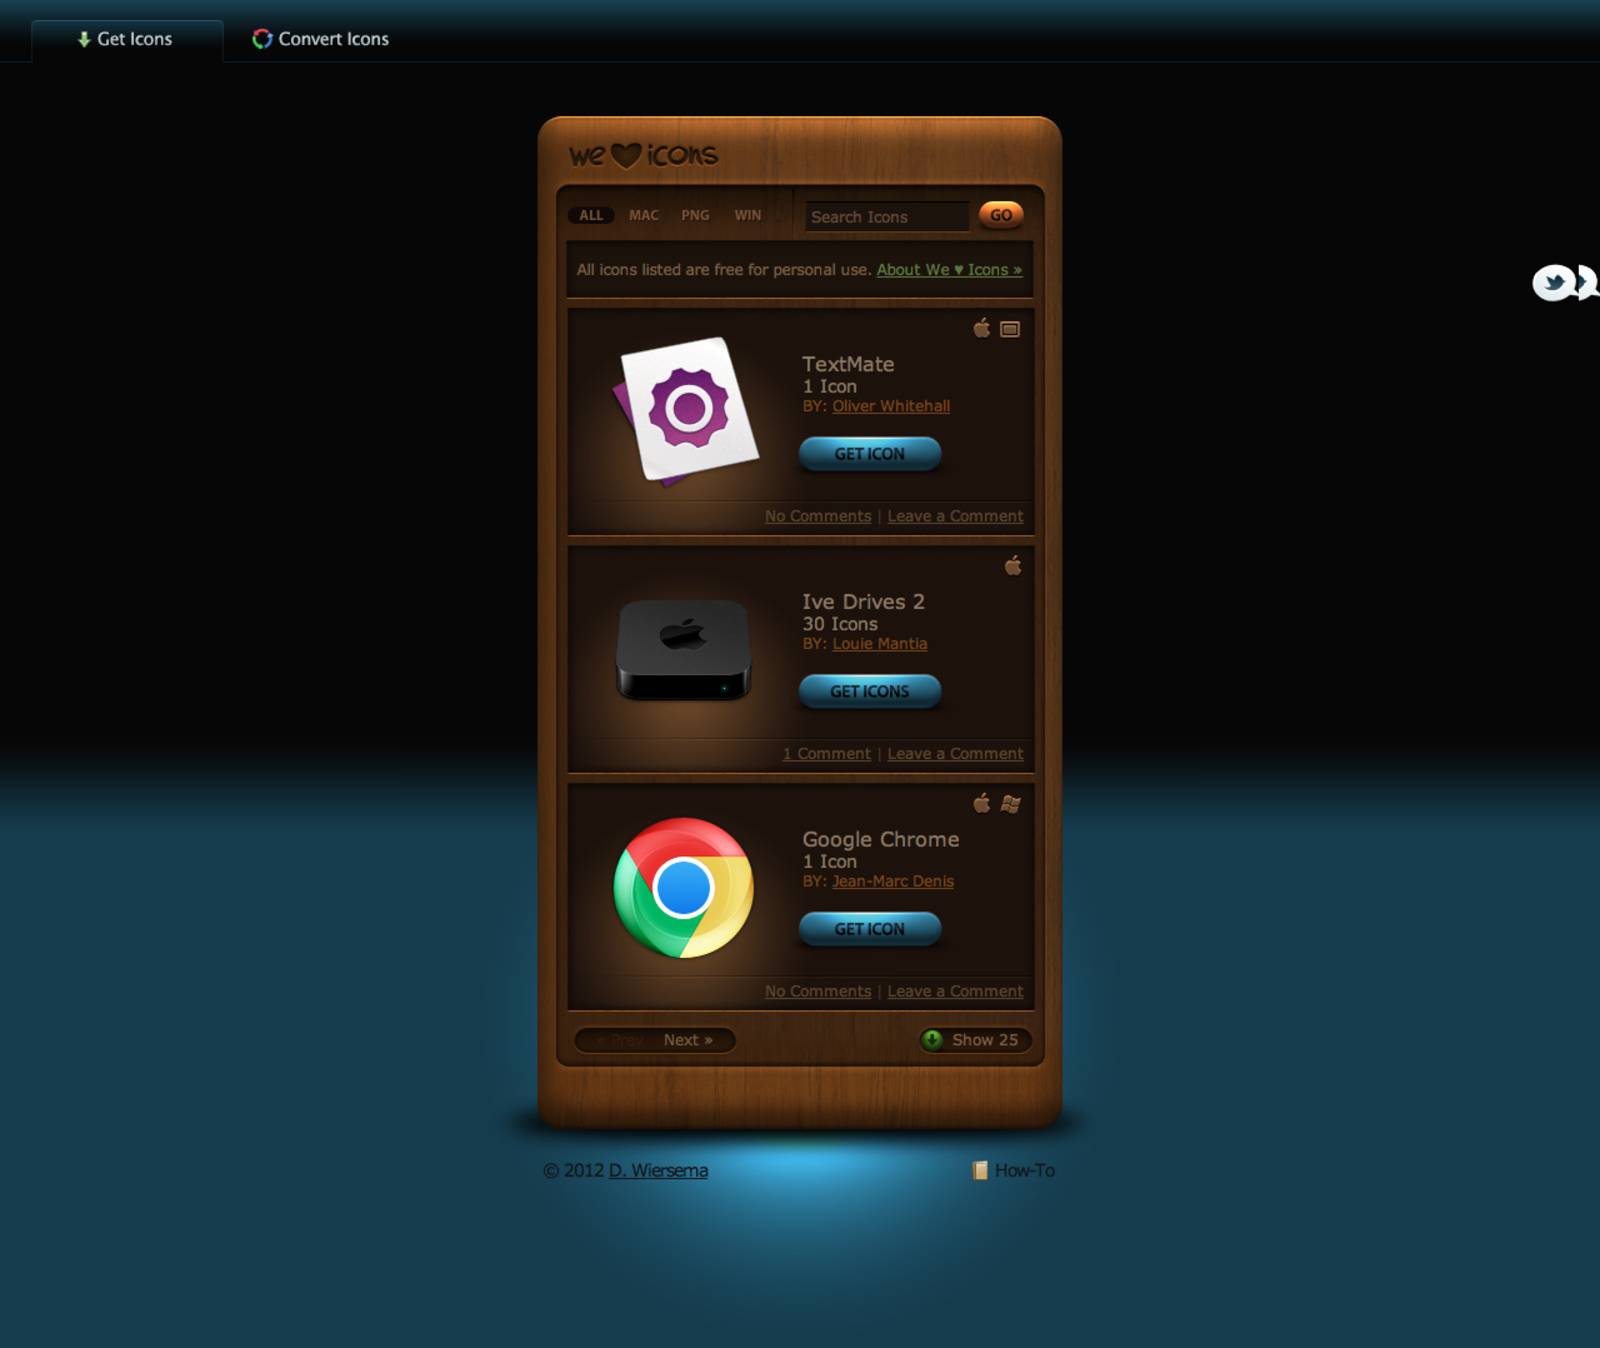Open the Google Chrome title

click(880, 840)
